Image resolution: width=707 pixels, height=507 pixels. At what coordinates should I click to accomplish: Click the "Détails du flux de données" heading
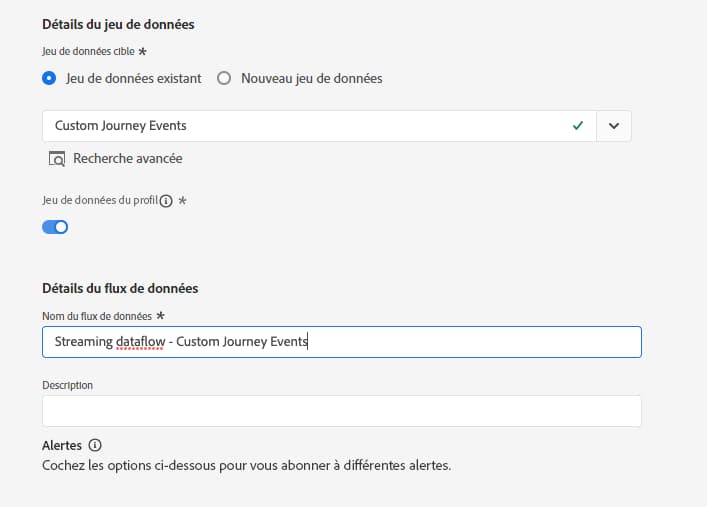120,288
